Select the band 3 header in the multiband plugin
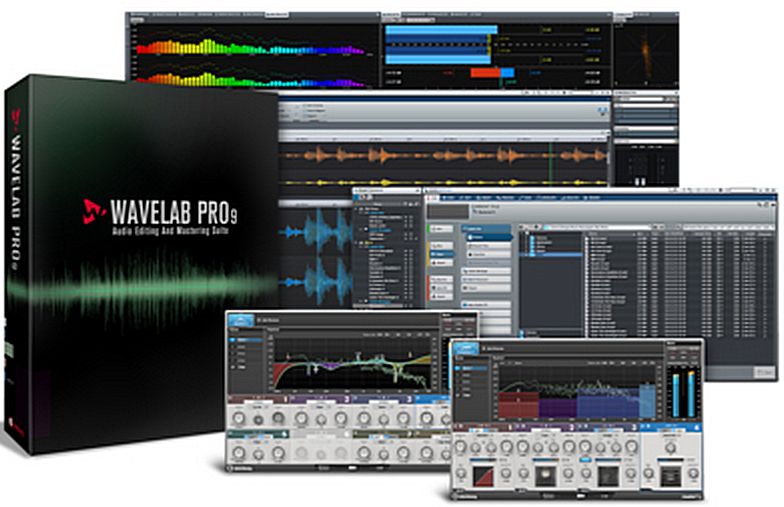Screen dimensions: 784x507 pos(608,428)
